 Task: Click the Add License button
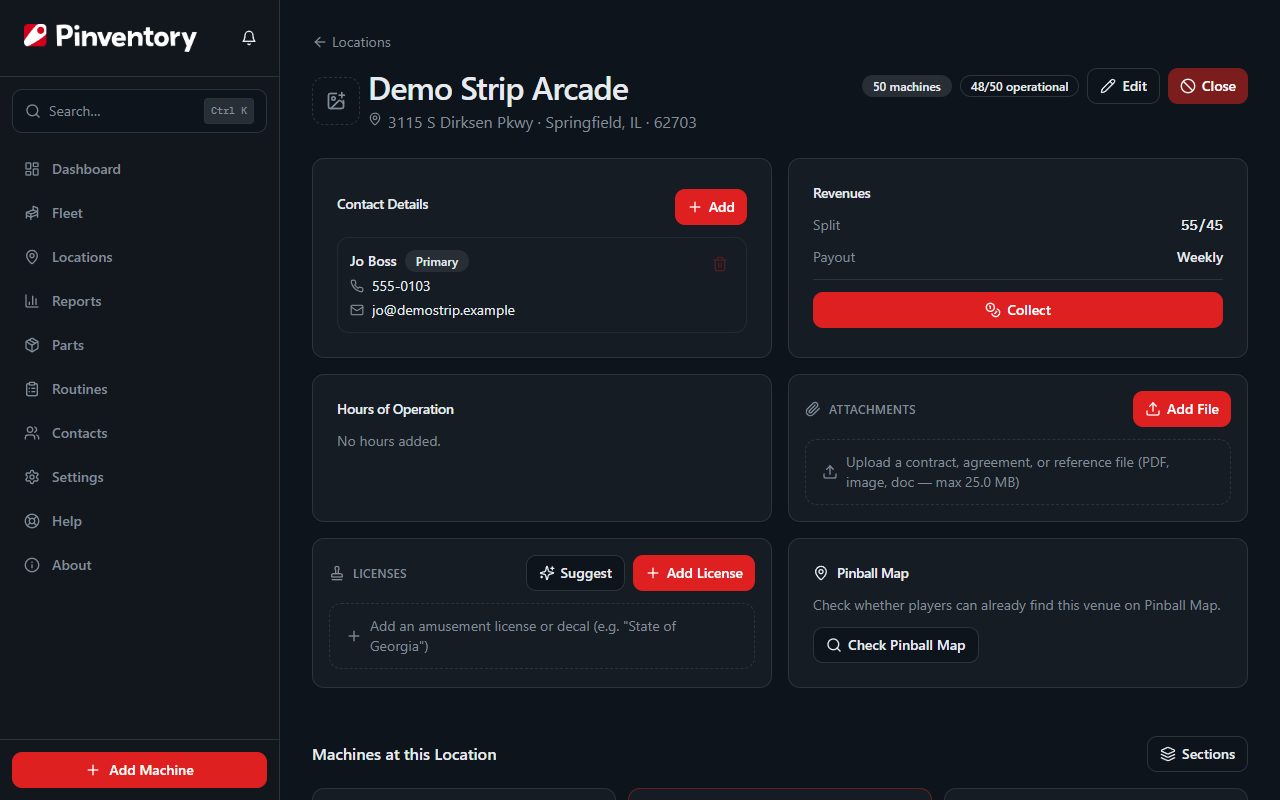(x=694, y=573)
